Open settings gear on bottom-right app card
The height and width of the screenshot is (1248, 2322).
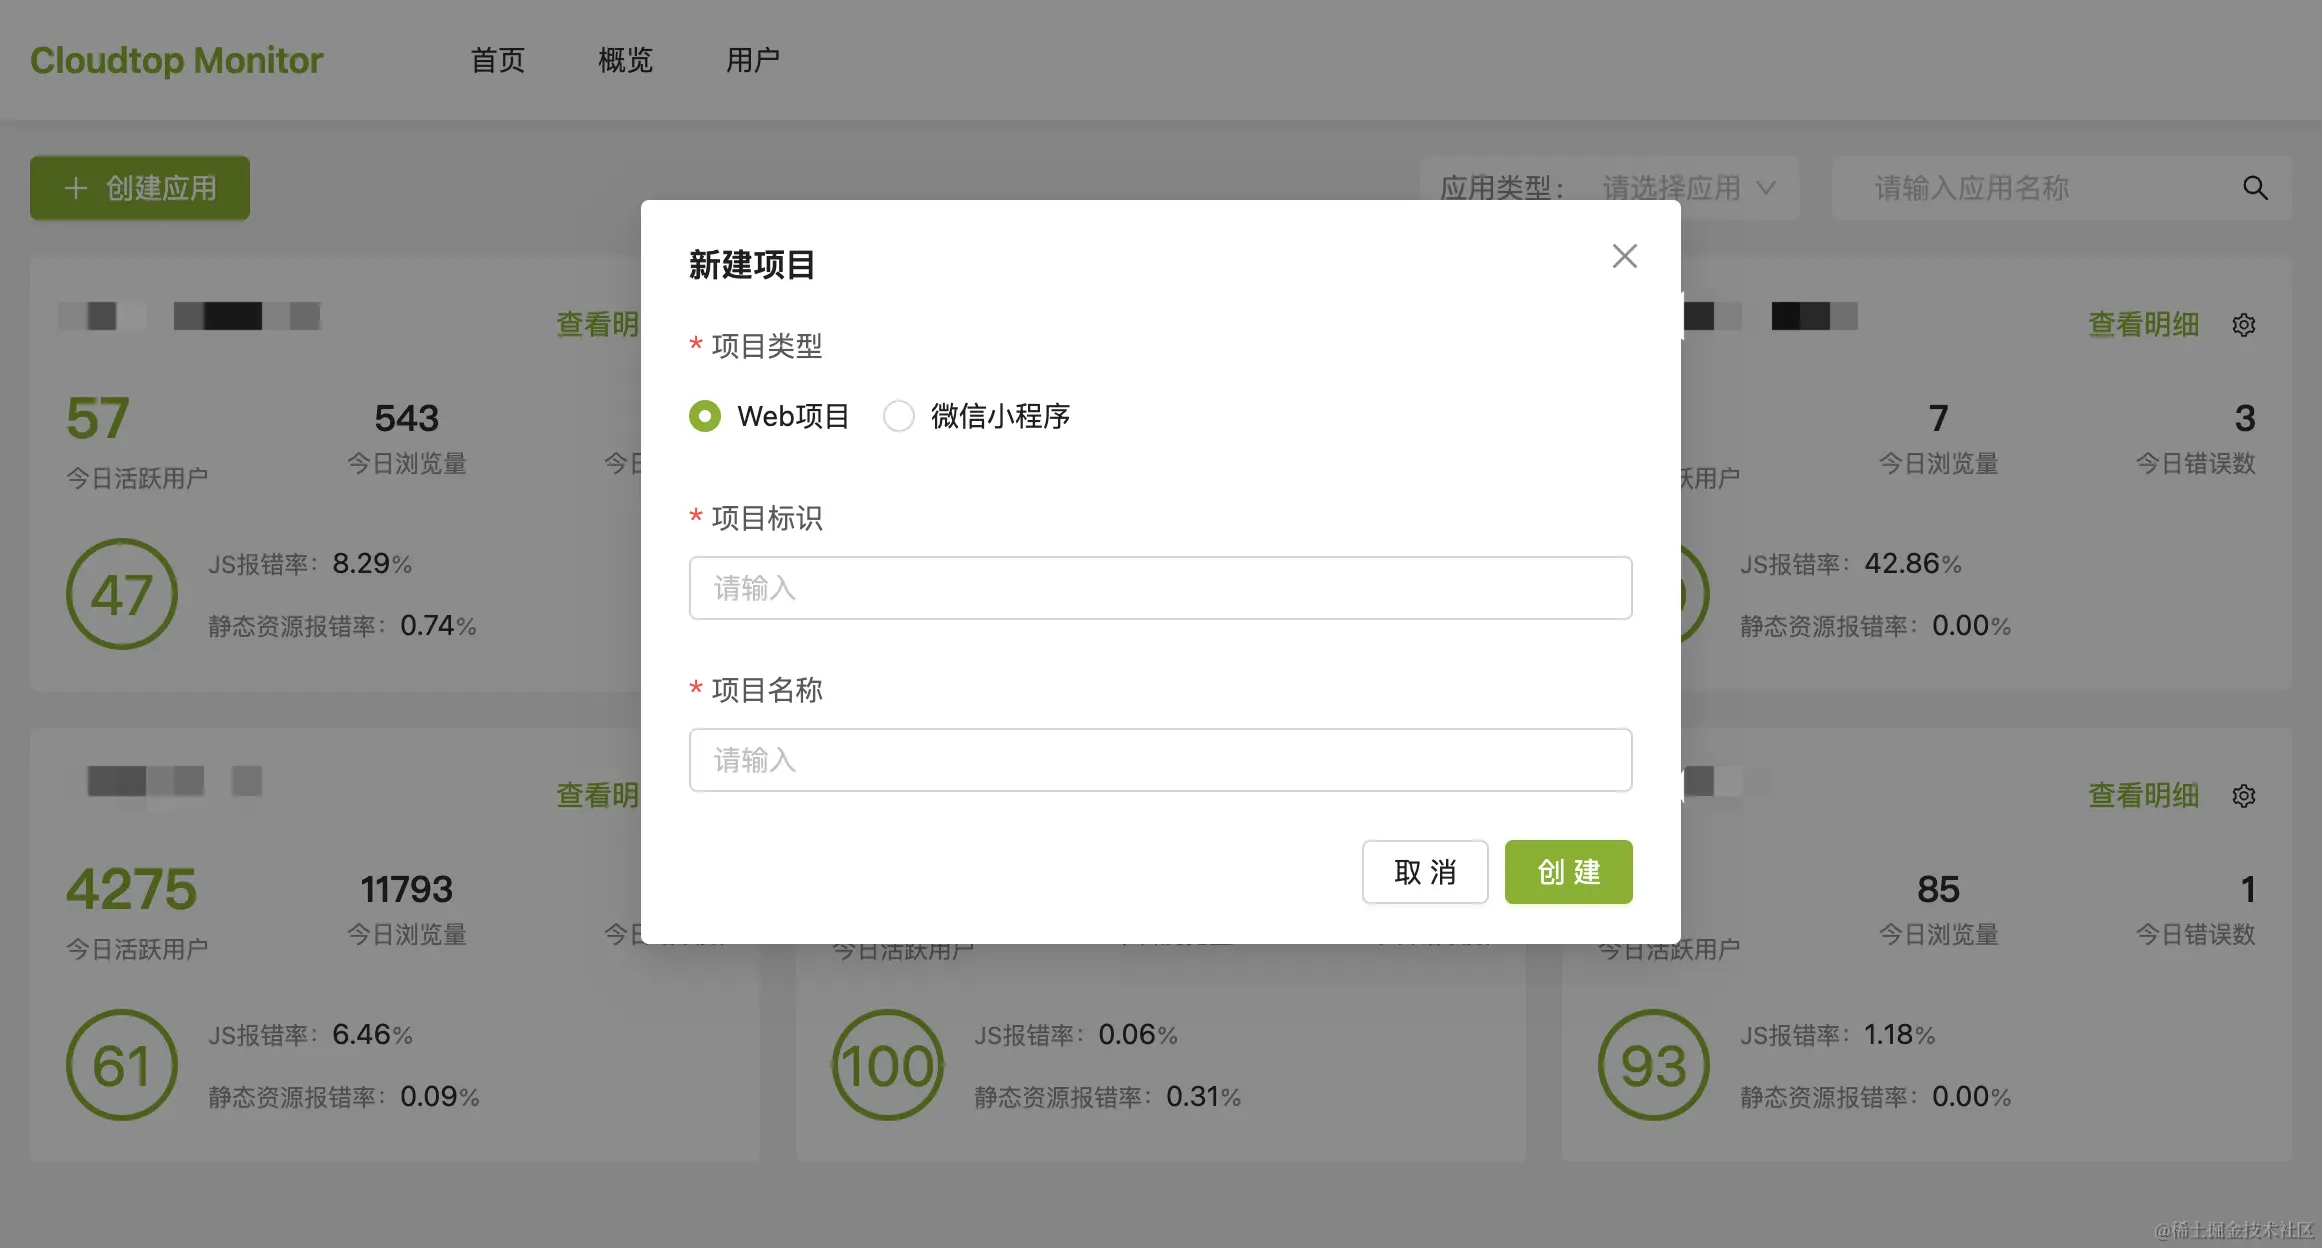point(2244,796)
